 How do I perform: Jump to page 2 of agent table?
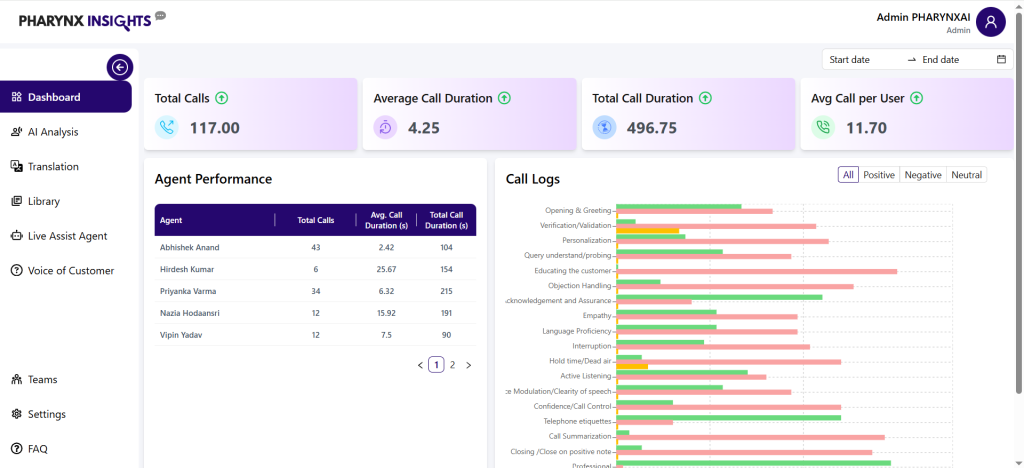point(452,365)
